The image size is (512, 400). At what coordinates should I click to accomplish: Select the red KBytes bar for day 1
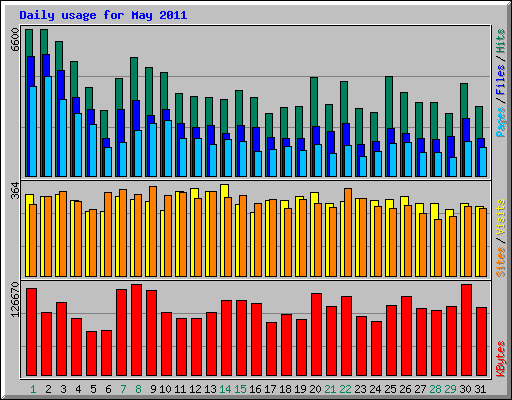[x=31, y=332]
